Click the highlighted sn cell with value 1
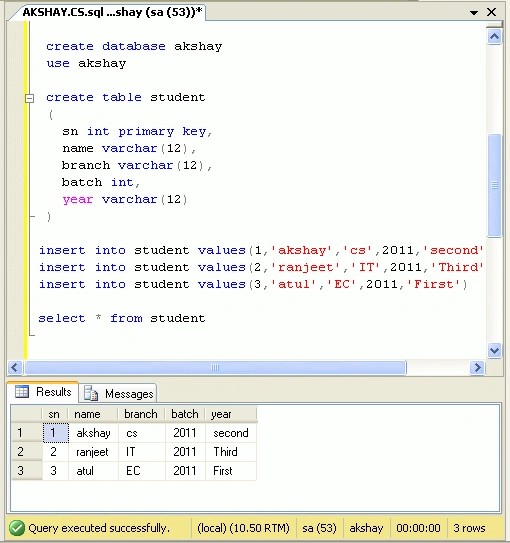This screenshot has width=510, height=543. point(56,433)
